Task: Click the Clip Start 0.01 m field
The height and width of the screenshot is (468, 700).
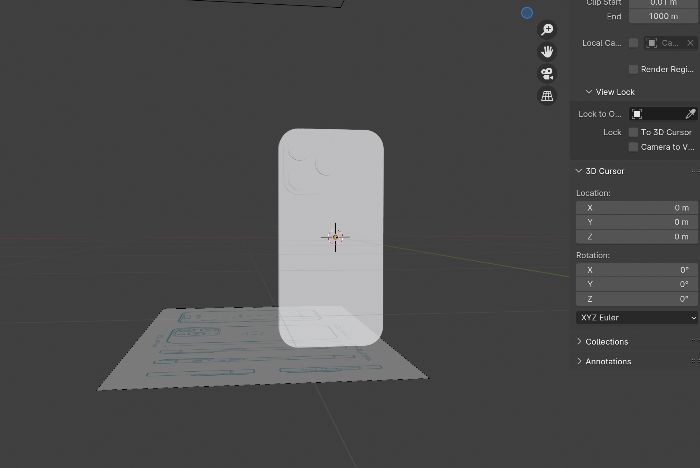Action: pyautogui.click(x=663, y=3)
